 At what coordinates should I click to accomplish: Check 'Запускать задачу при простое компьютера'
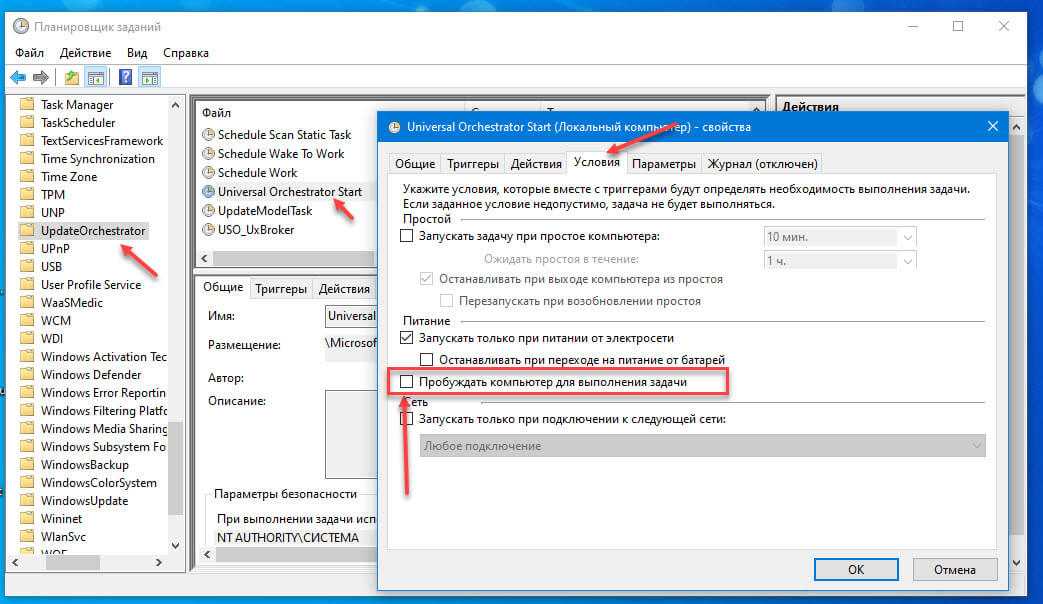406,236
